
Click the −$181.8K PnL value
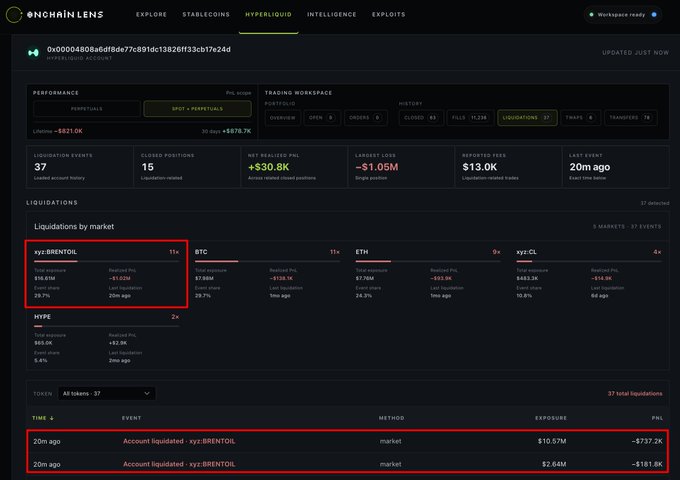click(x=647, y=464)
